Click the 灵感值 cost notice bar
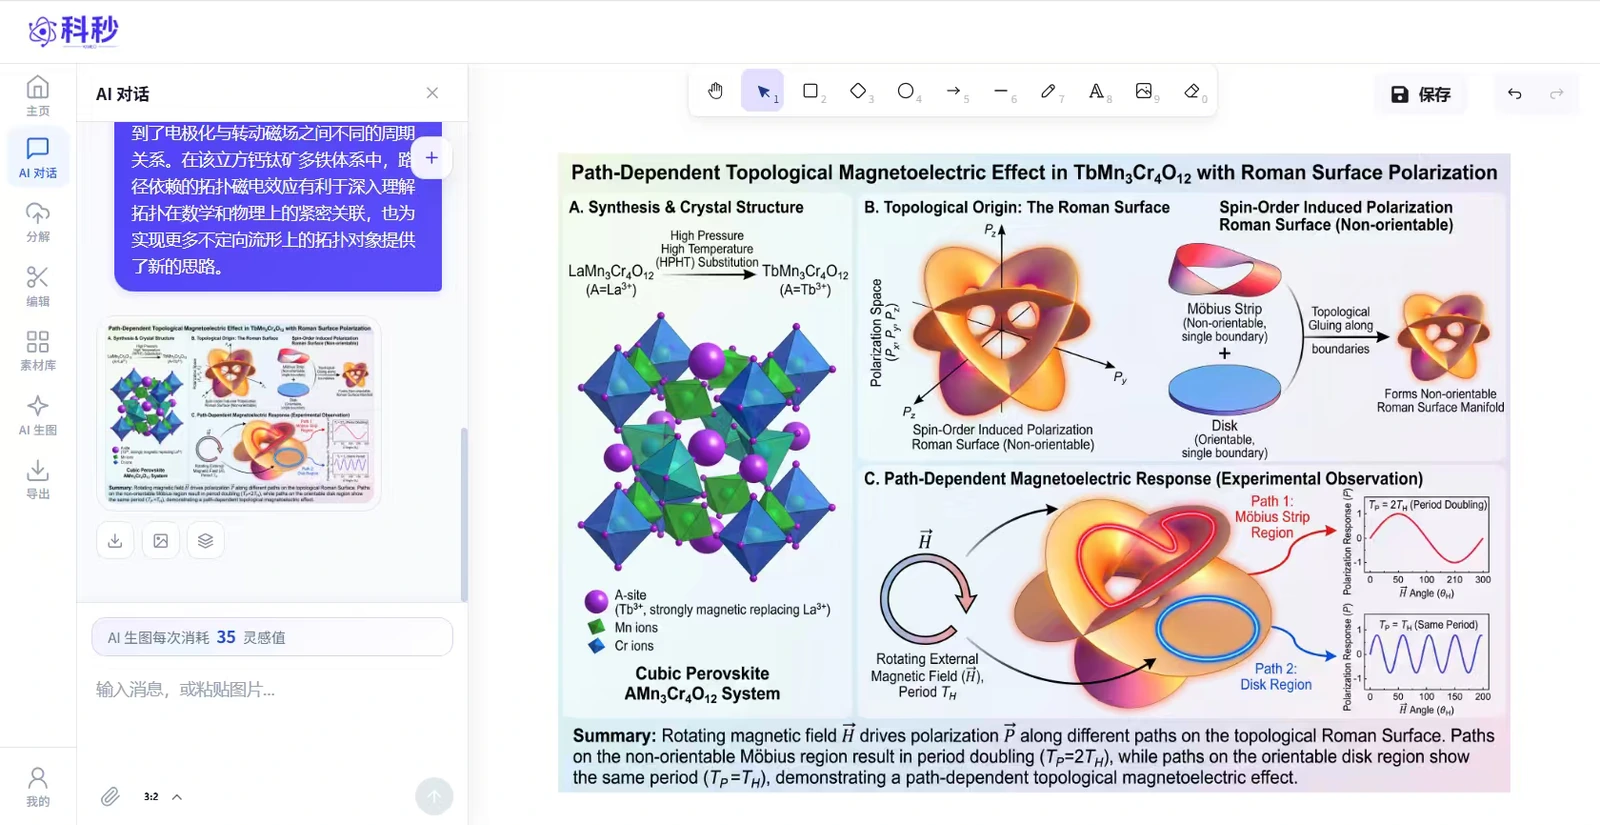Screen dimensions: 1600x825 272,637
